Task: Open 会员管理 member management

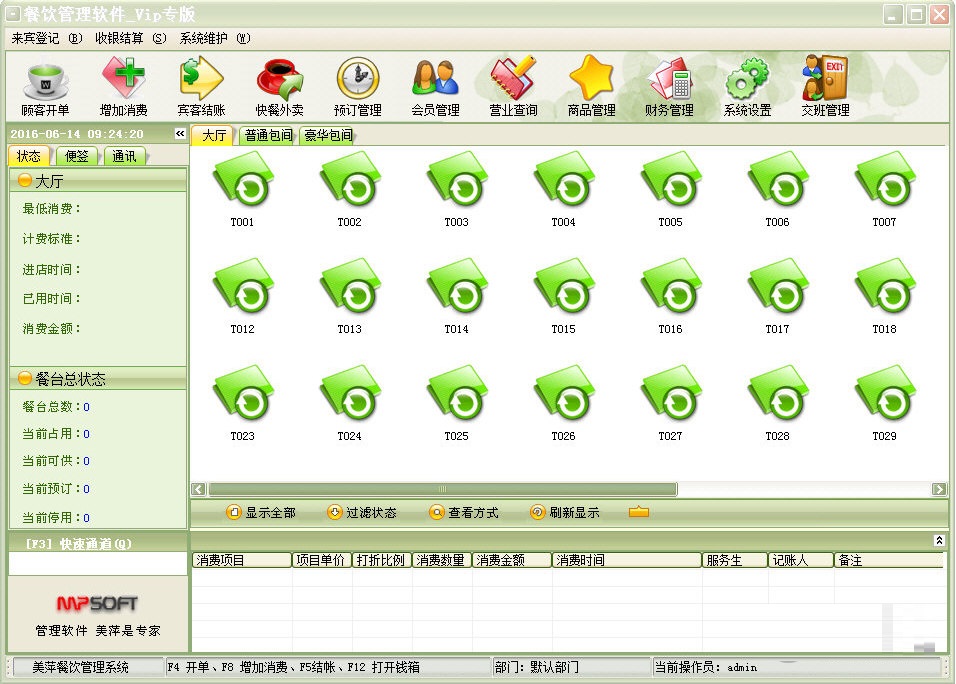Action: click(434, 87)
